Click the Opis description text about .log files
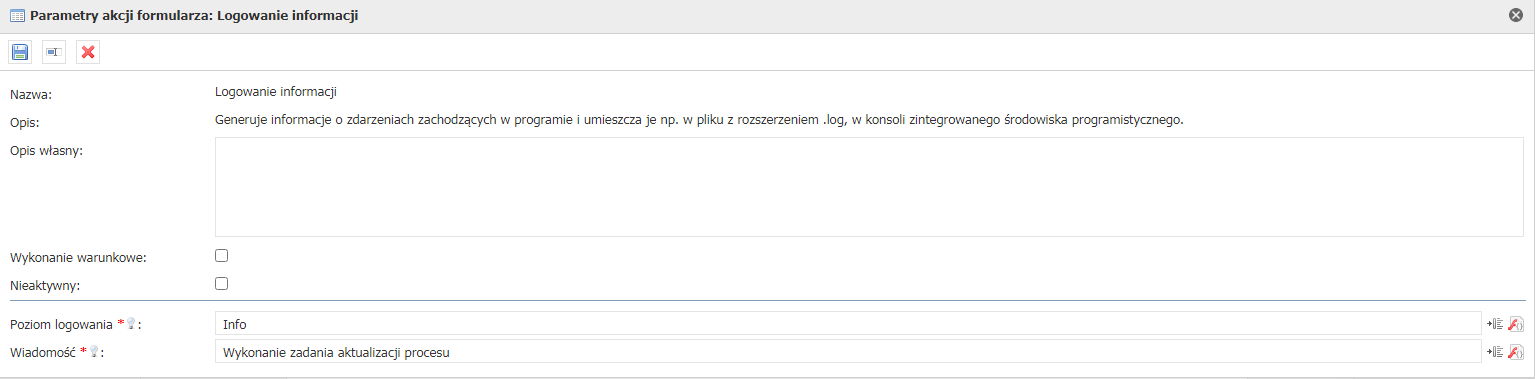This screenshot has width=1535, height=379. [699, 120]
